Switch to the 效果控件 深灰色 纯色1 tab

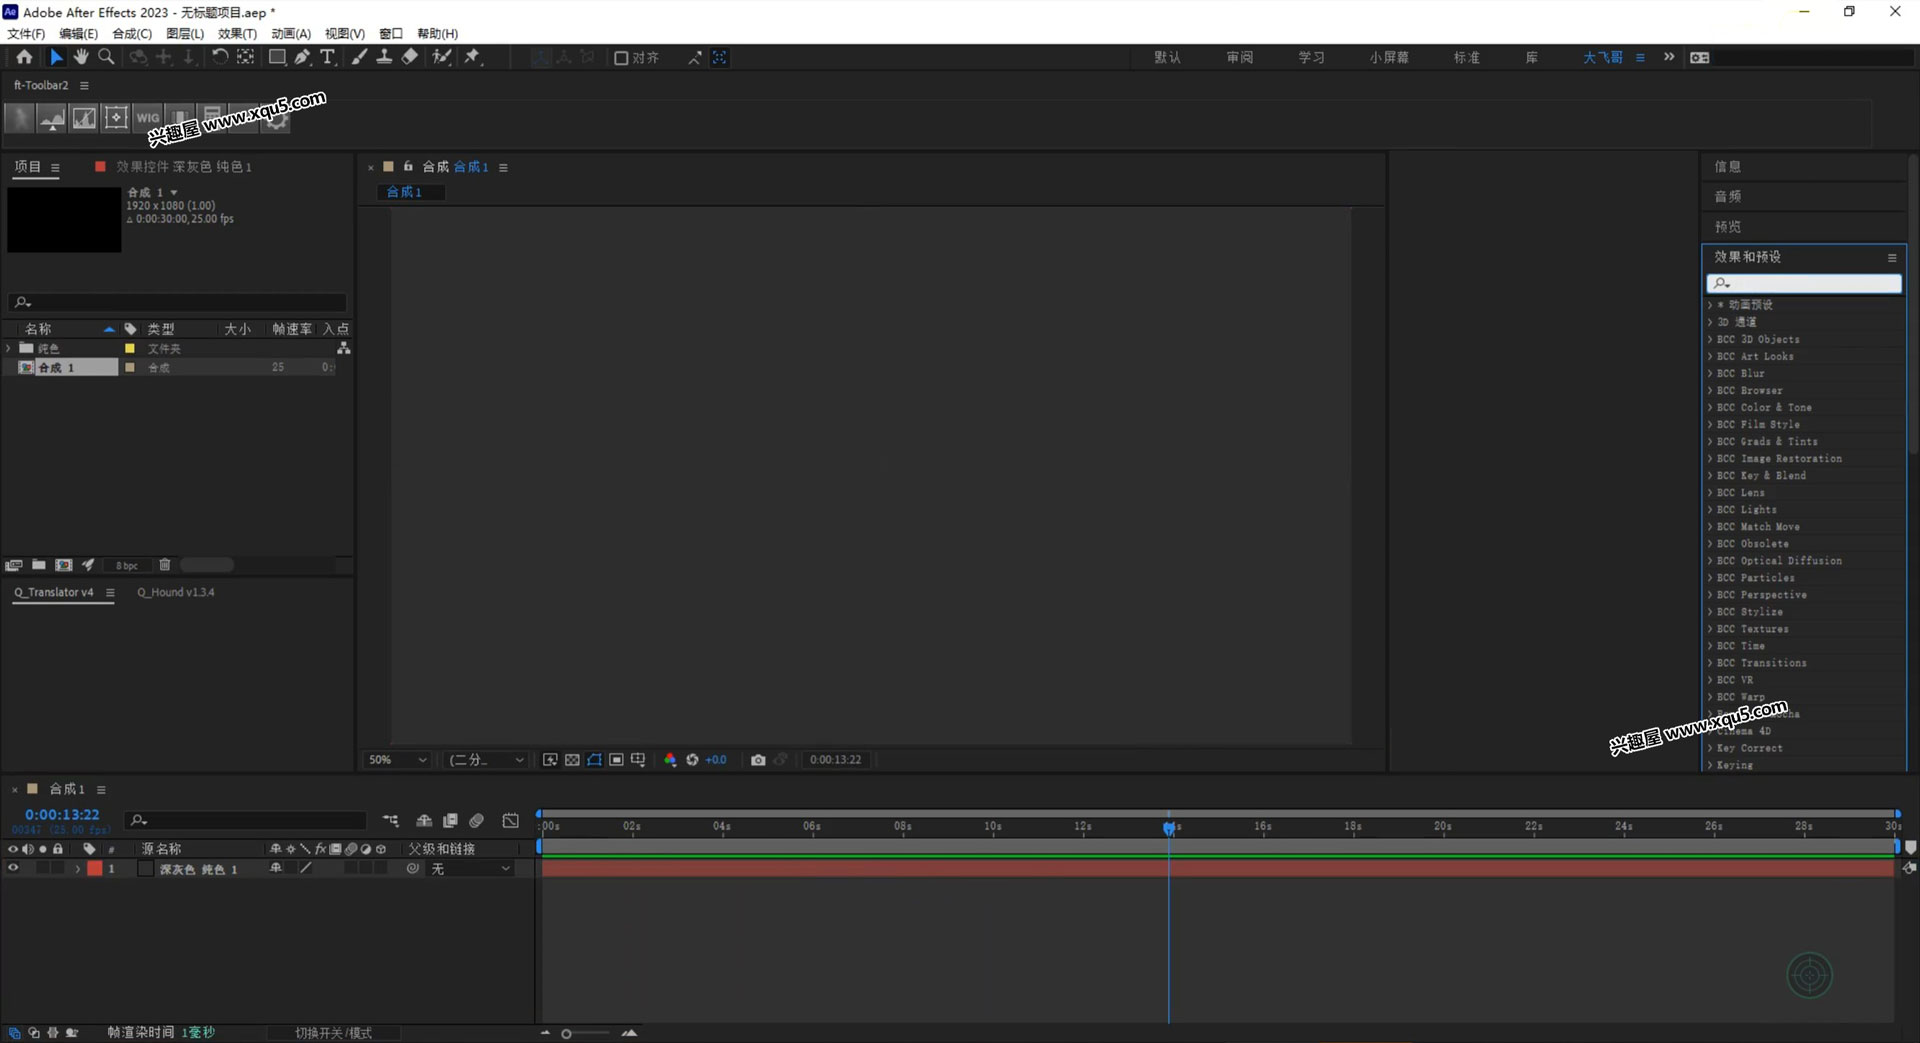183,167
